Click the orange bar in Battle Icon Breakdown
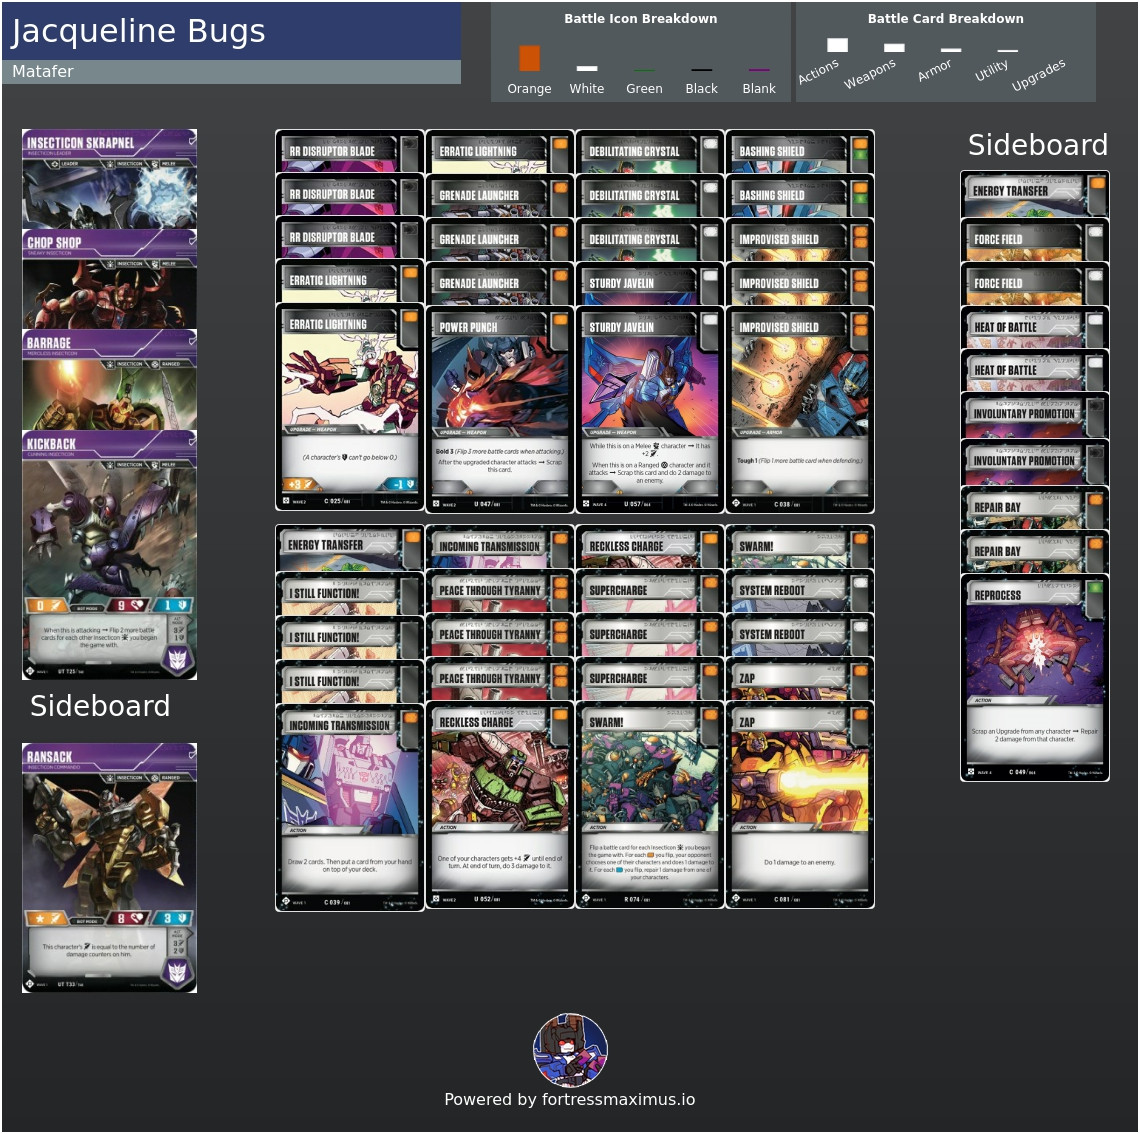The height and width of the screenshot is (1134, 1140). [x=529, y=58]
